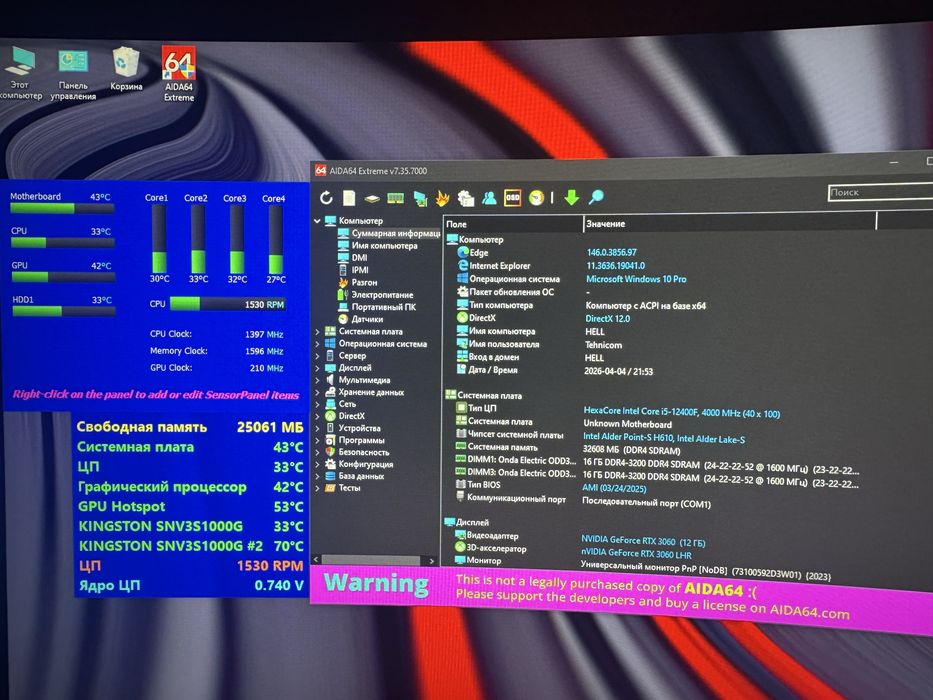Click the 3D-акселератор row icon
Screen dimensions: 933x700
(460, 547)
